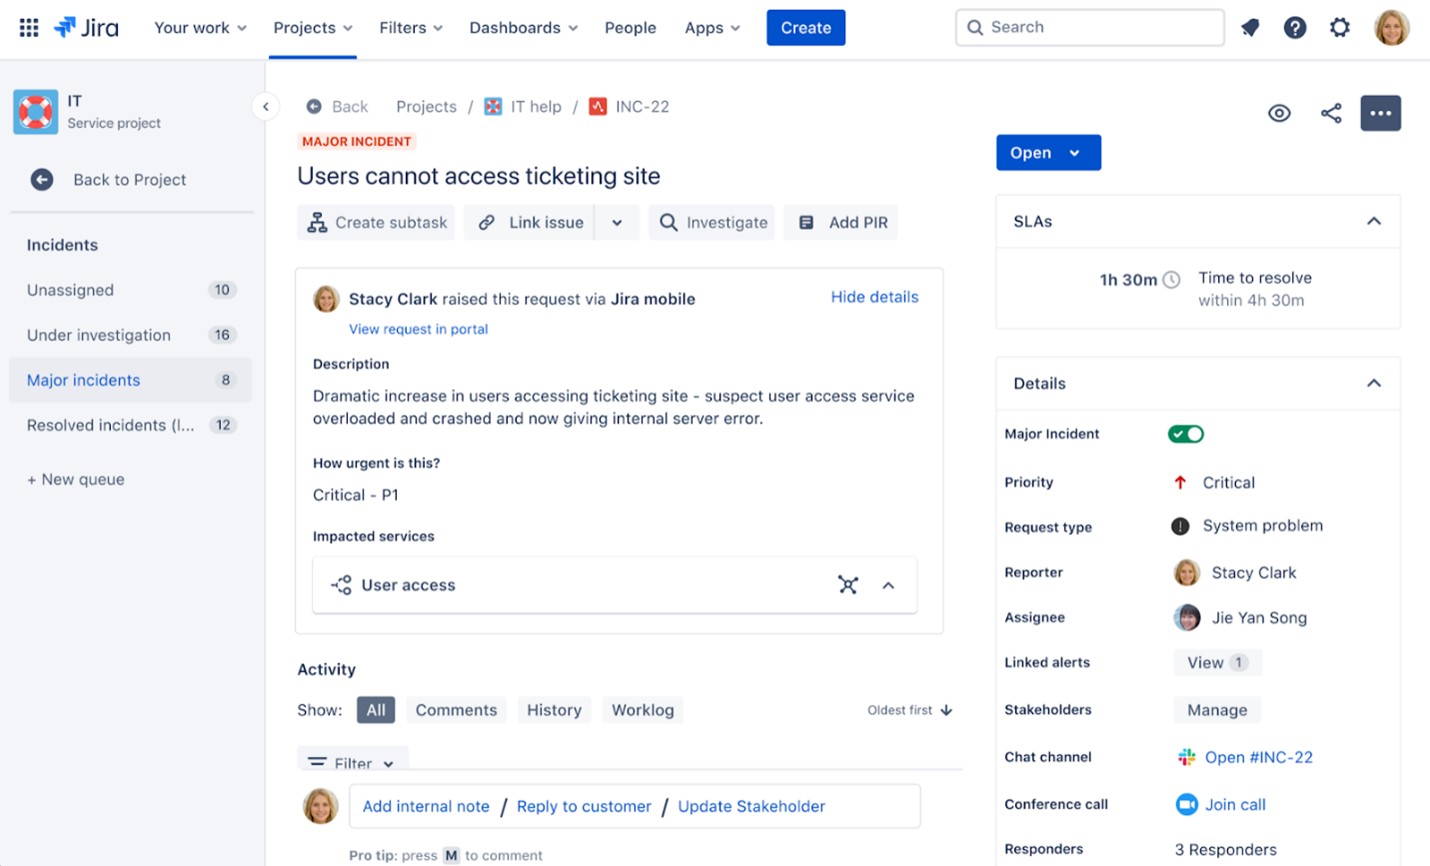The height and width of the screenshot is (866, 1430).
Task: Collapse the User access impacted service
Action: pyautogui.click(x=889, y=585)
